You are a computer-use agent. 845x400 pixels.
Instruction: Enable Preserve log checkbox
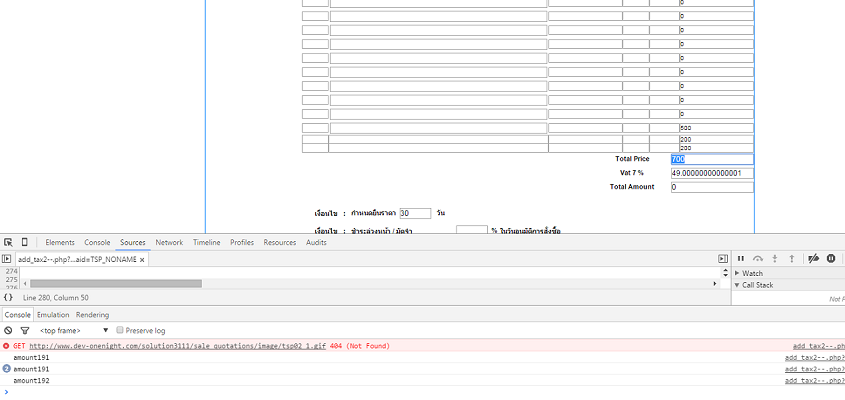(x=120, y=330)
